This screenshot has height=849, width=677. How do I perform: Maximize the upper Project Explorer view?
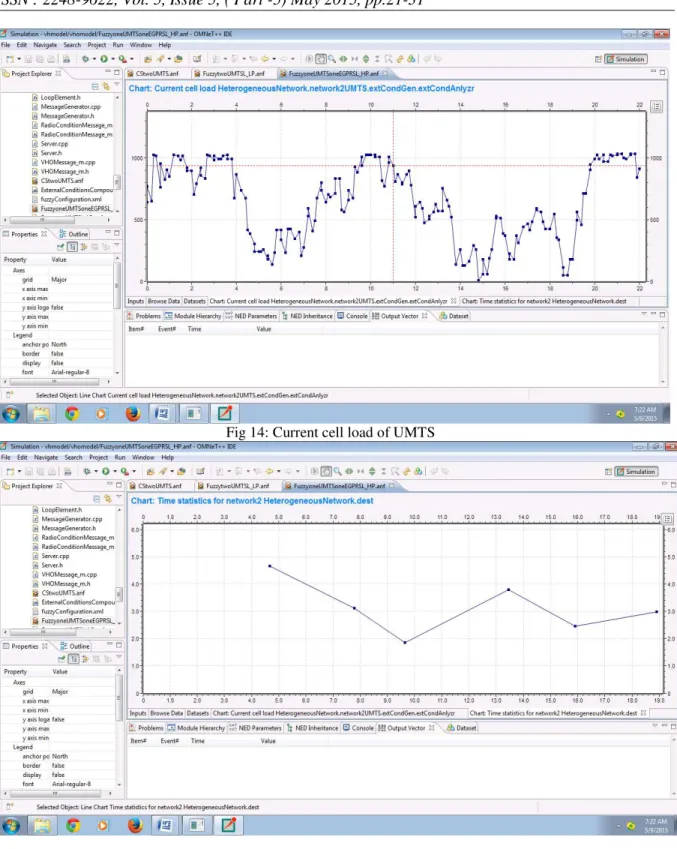point(116,73)
